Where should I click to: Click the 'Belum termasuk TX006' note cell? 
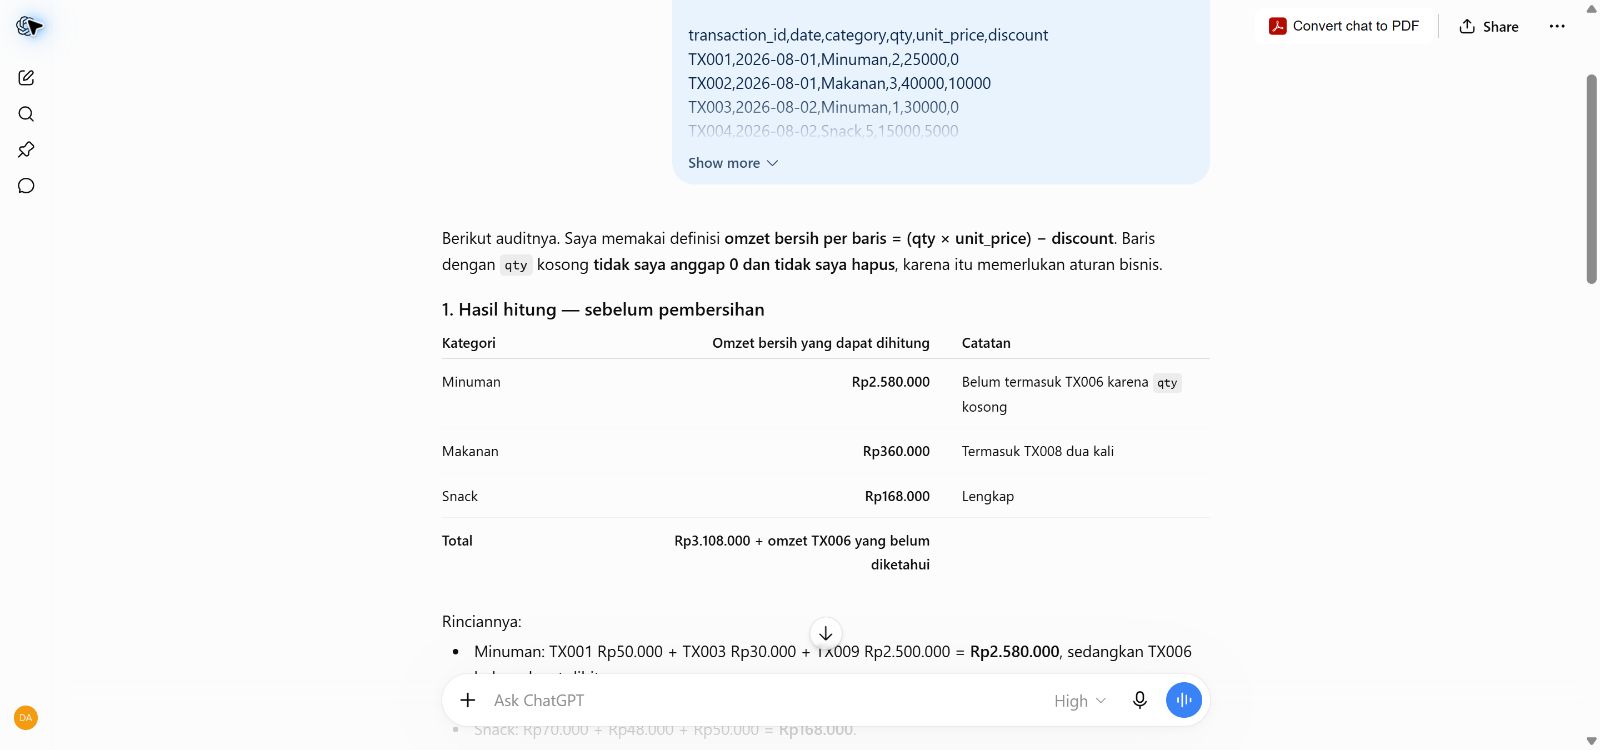[1072, 394]
